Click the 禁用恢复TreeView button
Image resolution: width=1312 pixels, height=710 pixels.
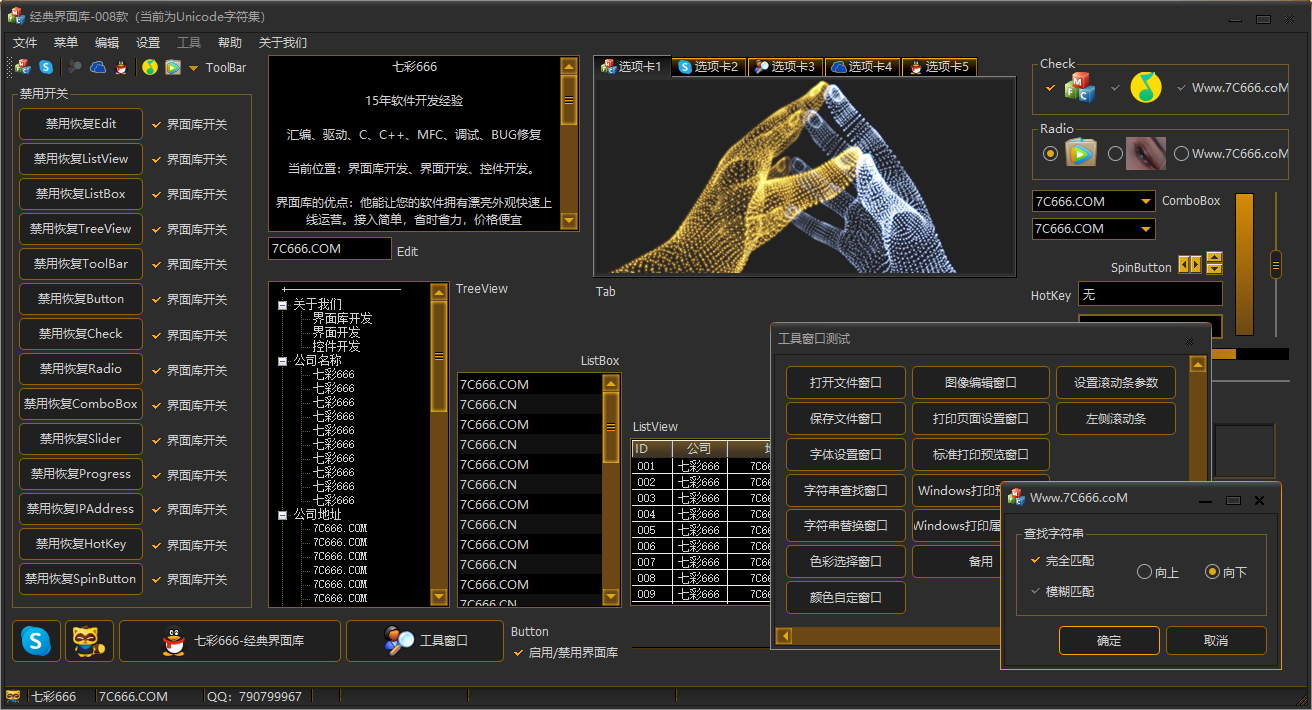coord(80,229)
